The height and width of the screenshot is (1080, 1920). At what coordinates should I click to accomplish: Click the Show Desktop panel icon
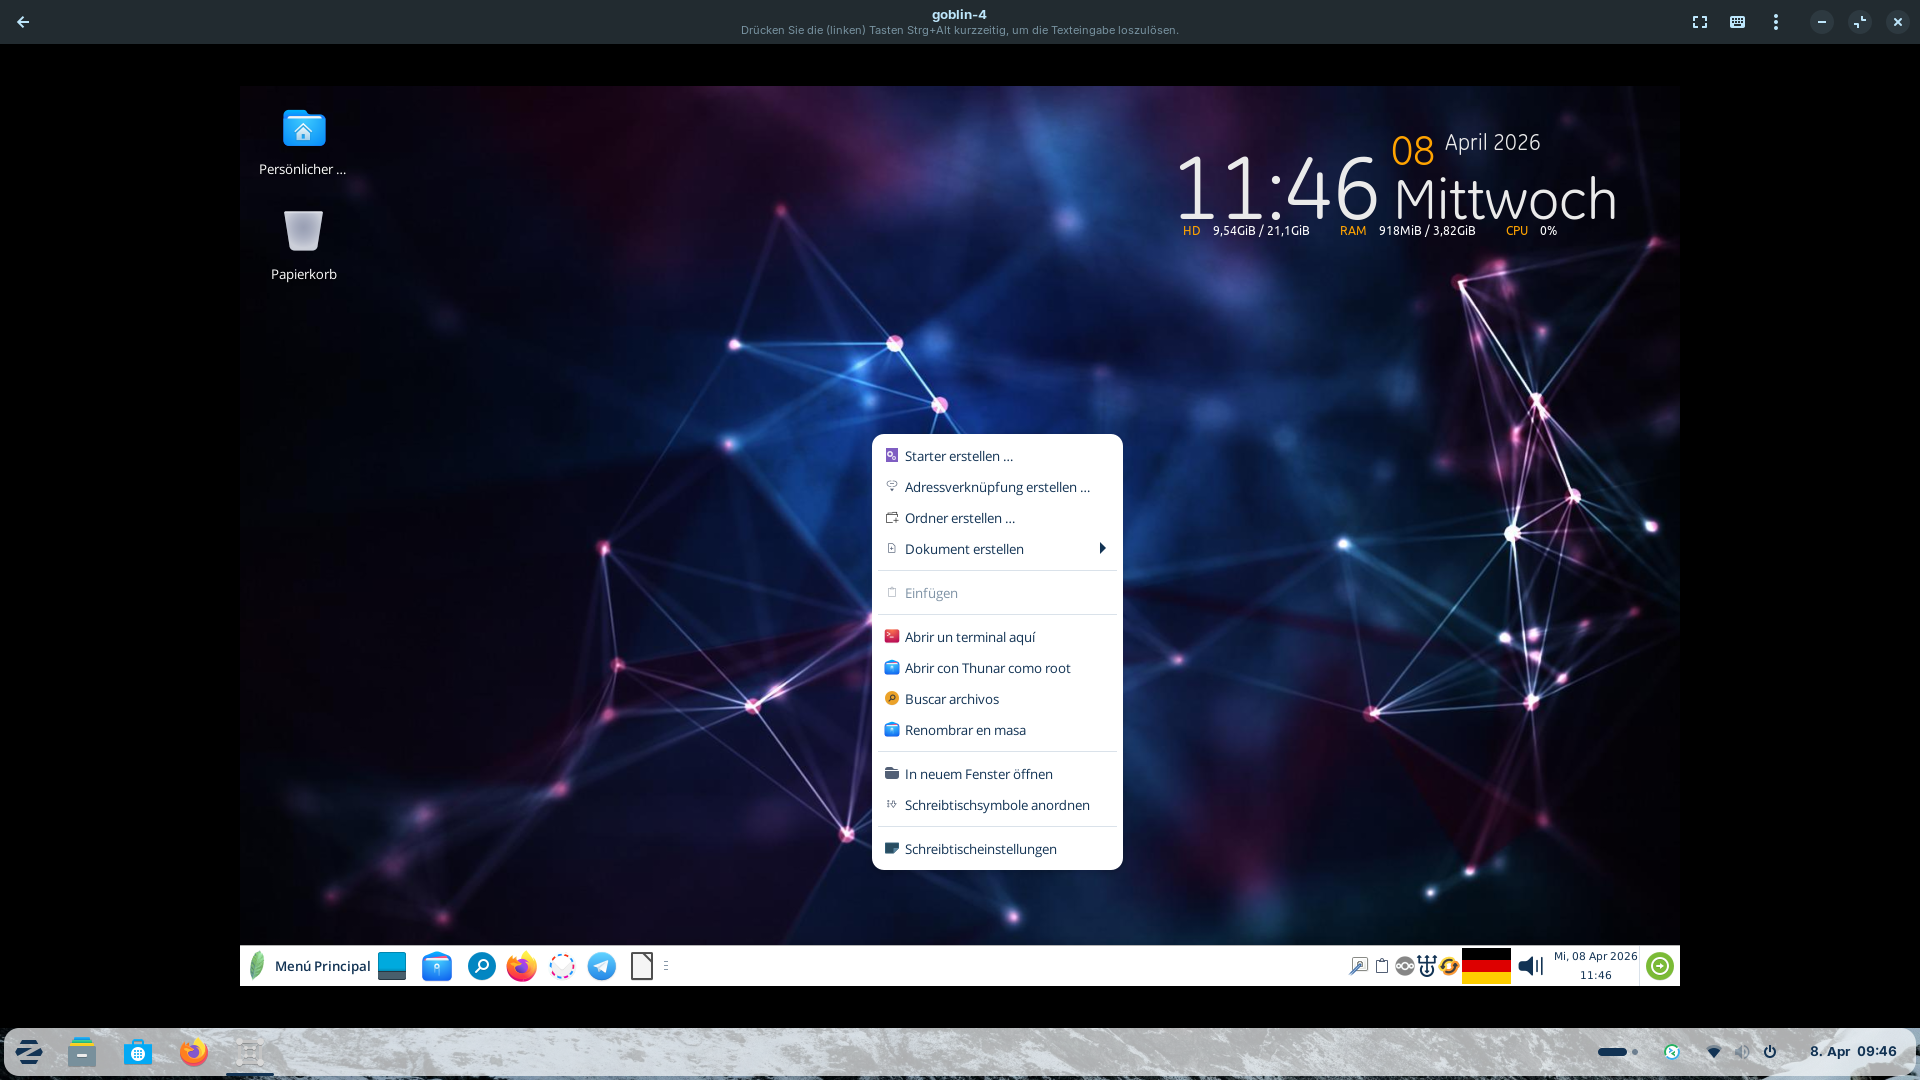(392, 966)
